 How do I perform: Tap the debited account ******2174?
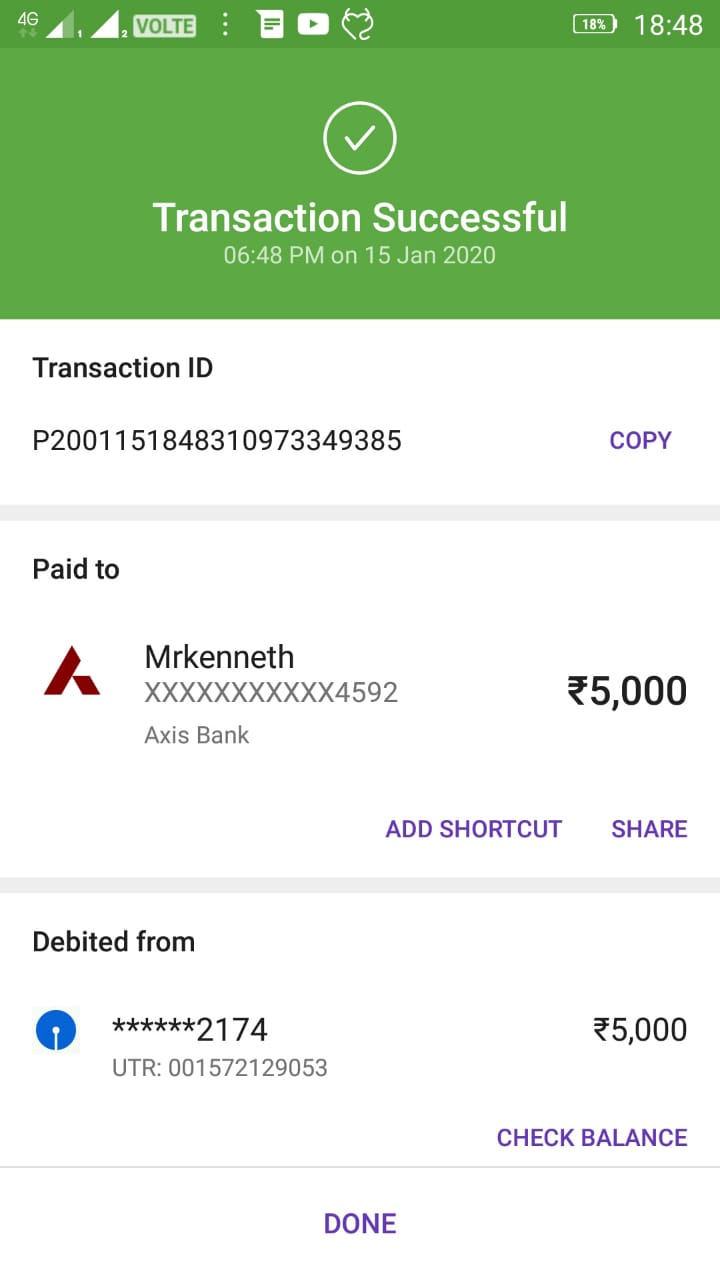click(190, 1029)
